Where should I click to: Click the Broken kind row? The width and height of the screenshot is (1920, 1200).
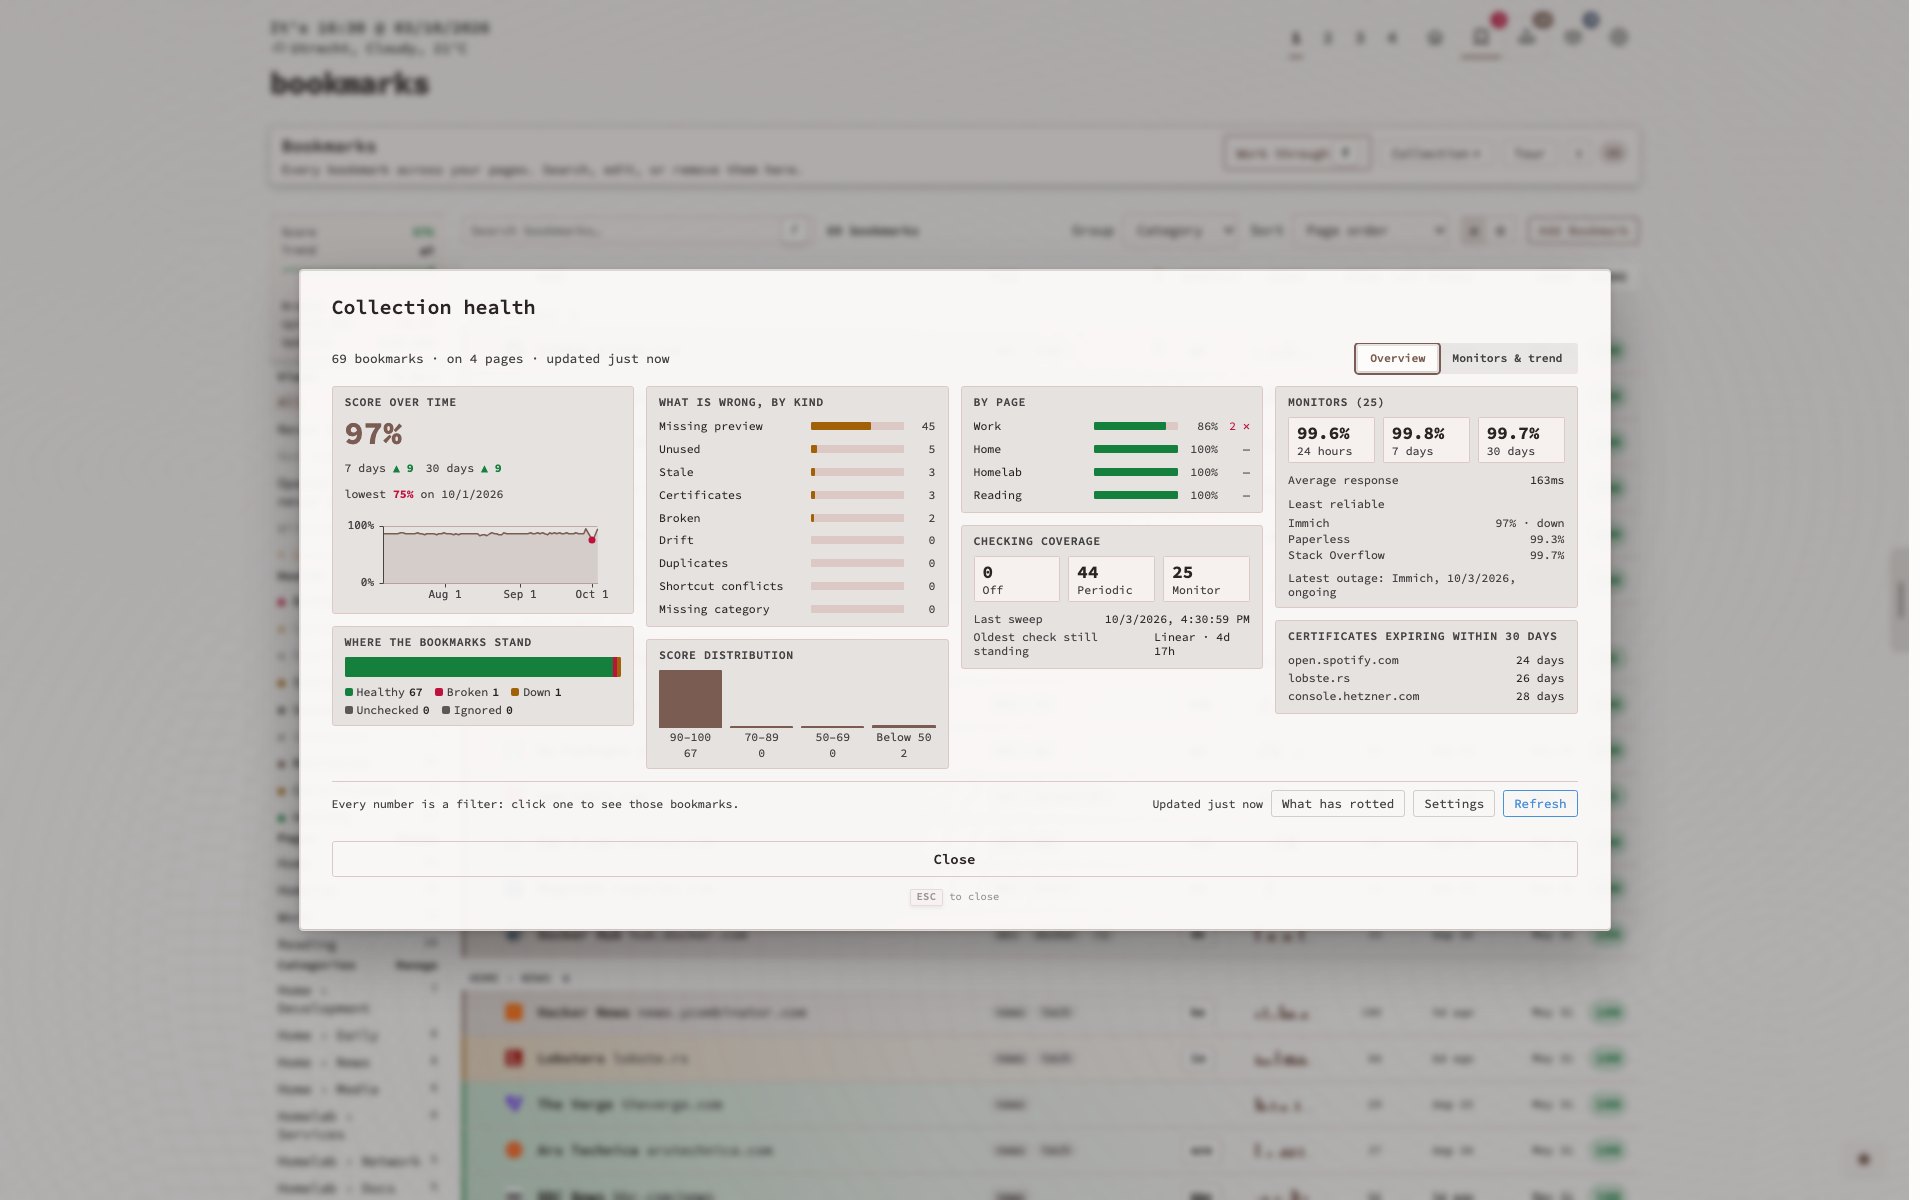(797, 518)
